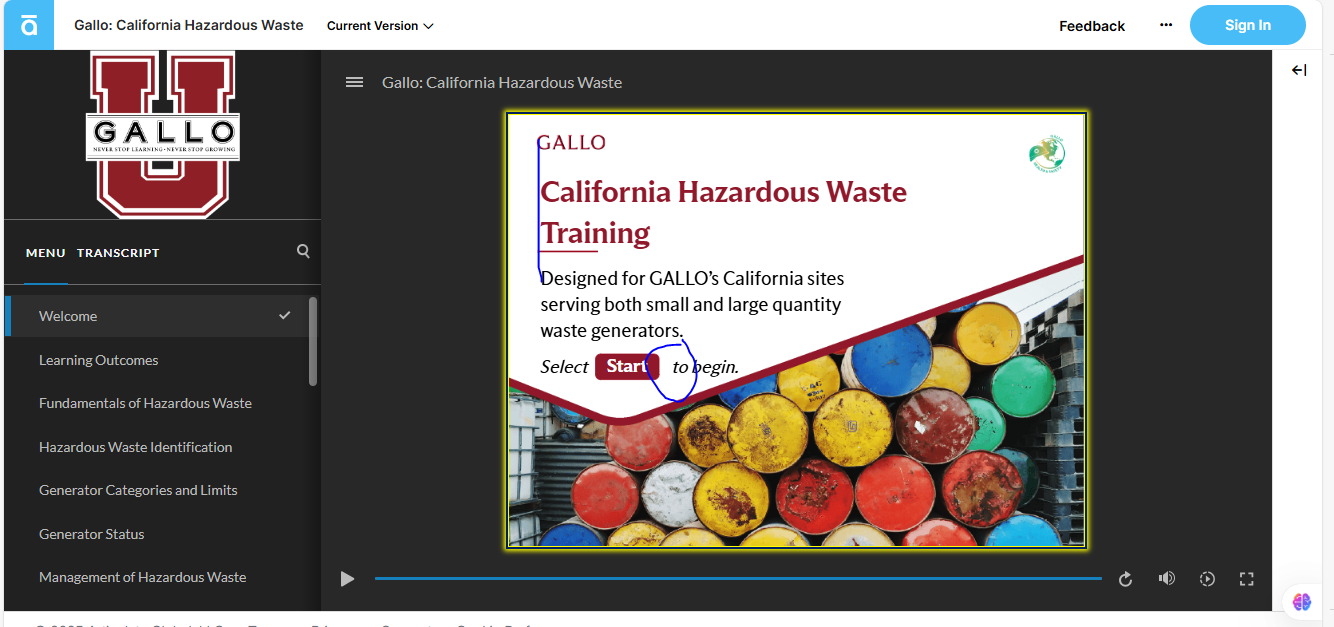Click the 'Gallo: California Hazardous Waste' player heading
This screenshot has width=1334, height=627.
(x=502, y=82)
